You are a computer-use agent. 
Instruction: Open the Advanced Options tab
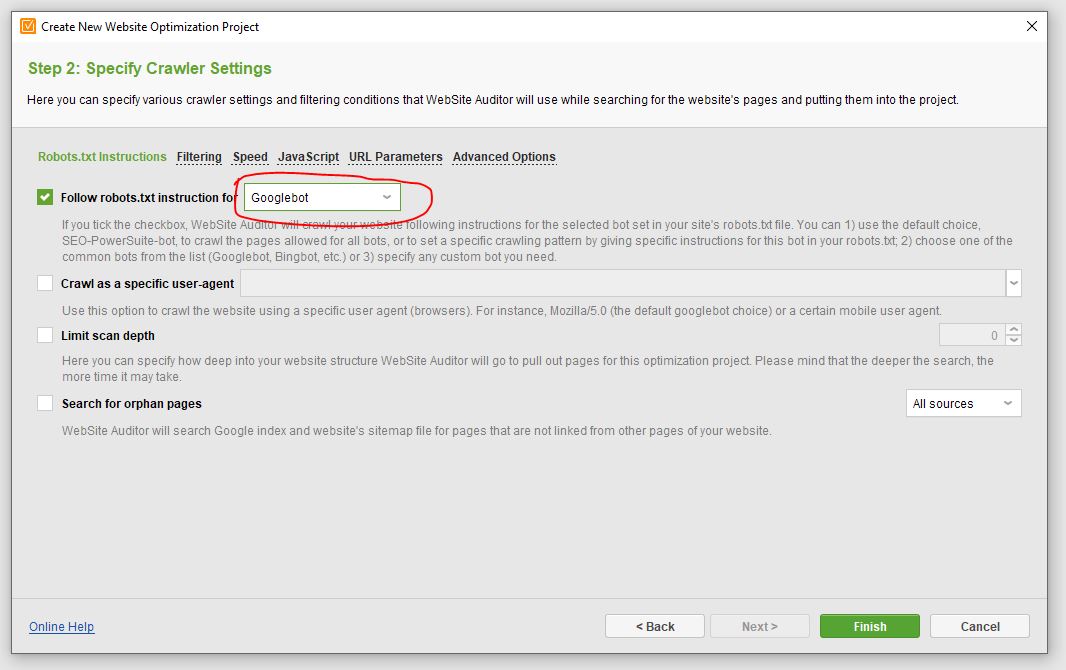504,157
